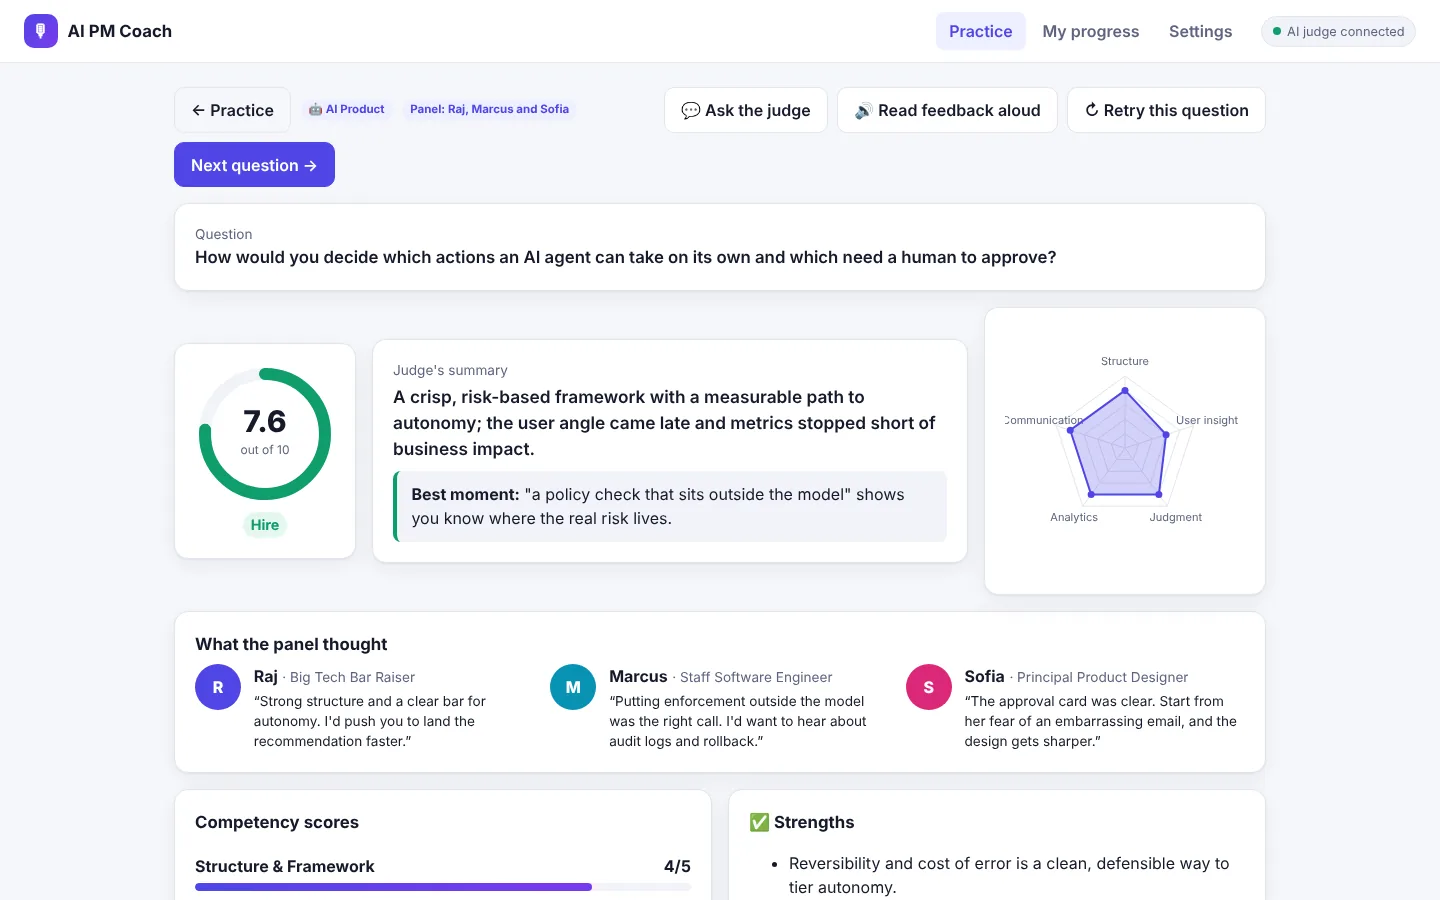
Task: Go back using the ← Practice button
Action: [232, 110]
